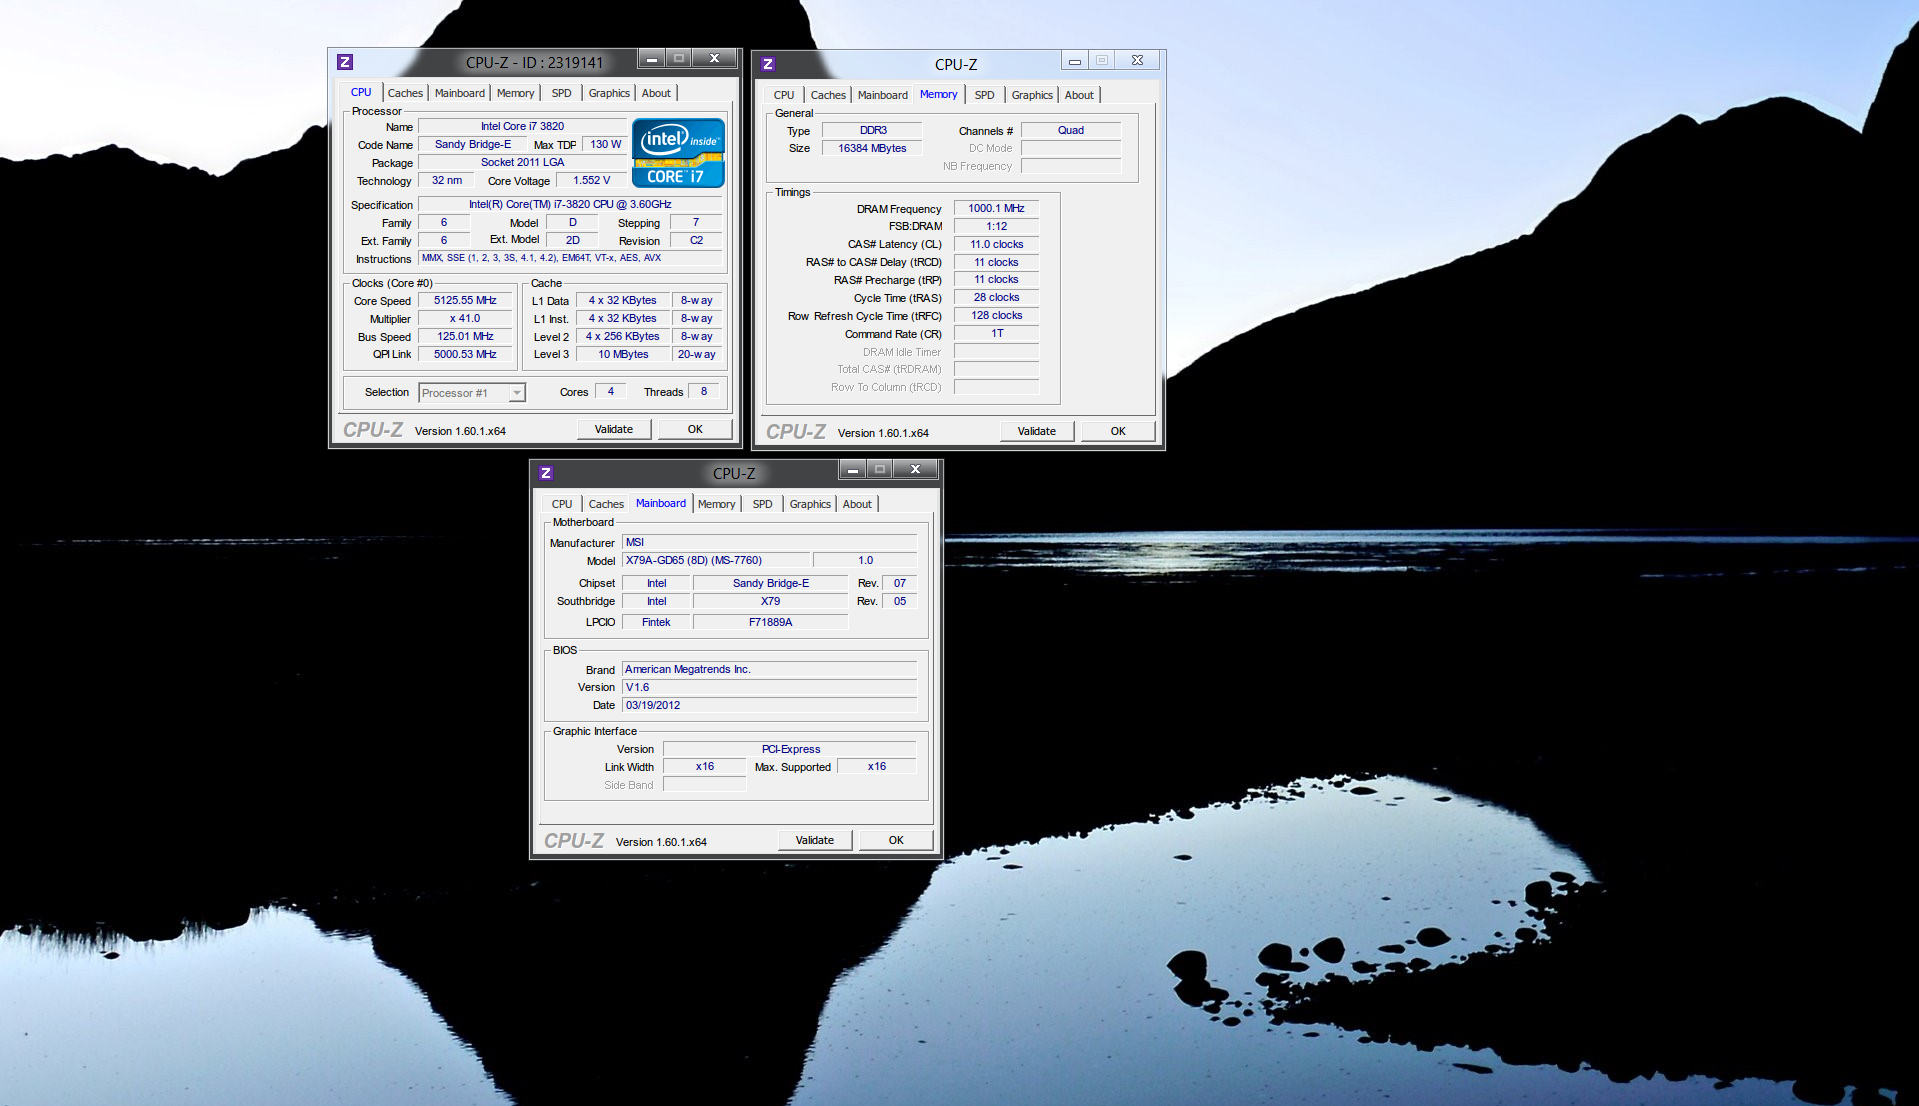Screen dimensions: 1919x1106
Task: Close the CPU-Z Mainboard window
Action: [x=915, y=469]
